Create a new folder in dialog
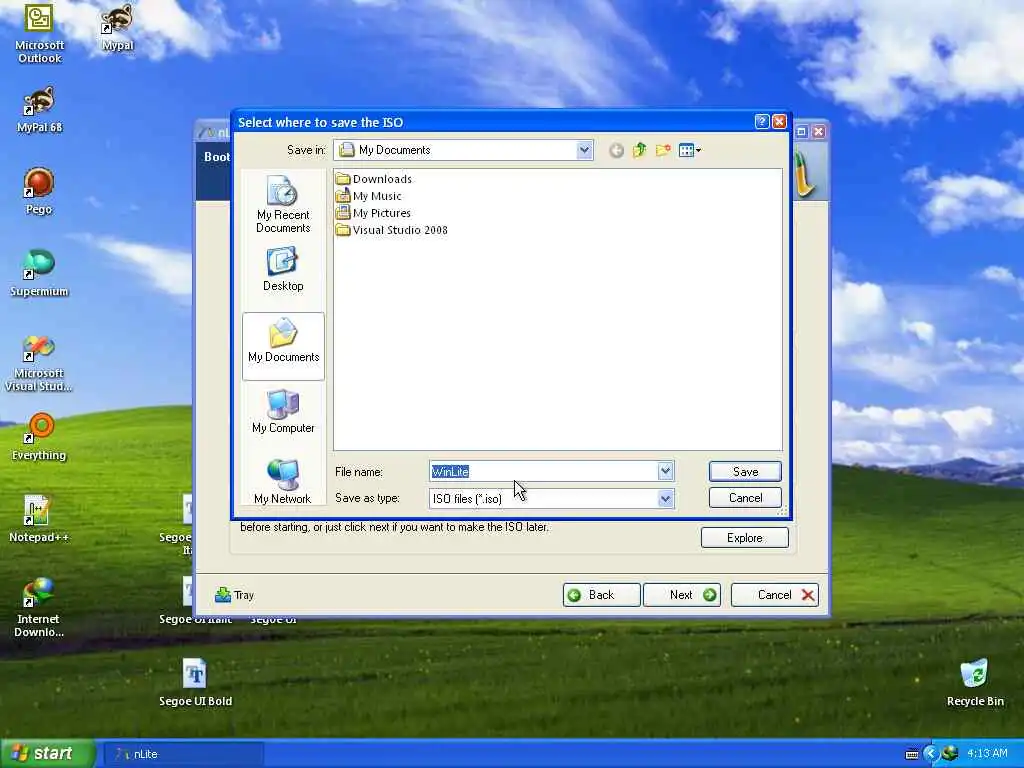The width and height of the screenshot is (1024, 768). pos(663,151)
